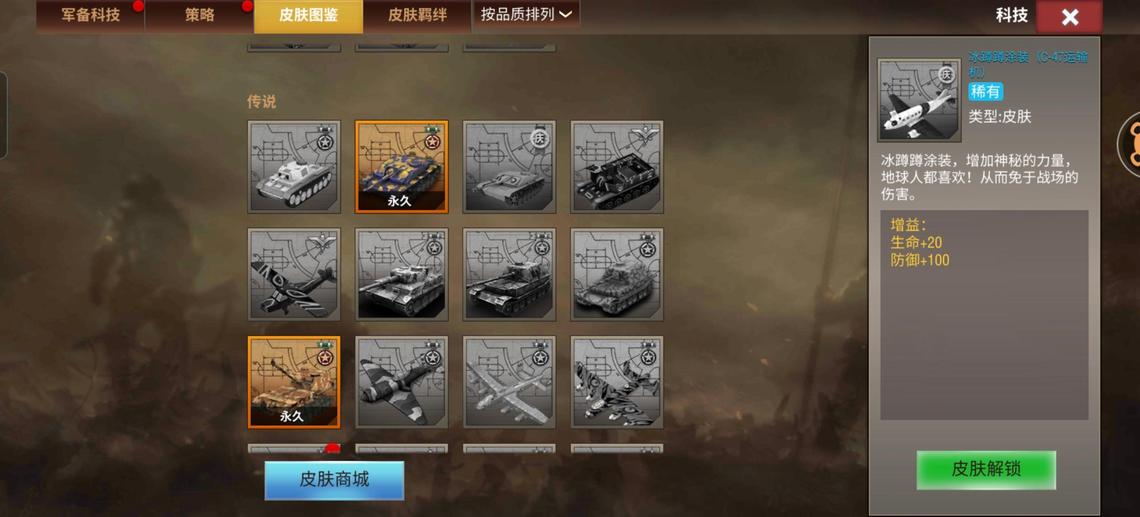Open the 按品质排列 sort dropdown
Screen dimensions: 1140x517
point(526,15)
